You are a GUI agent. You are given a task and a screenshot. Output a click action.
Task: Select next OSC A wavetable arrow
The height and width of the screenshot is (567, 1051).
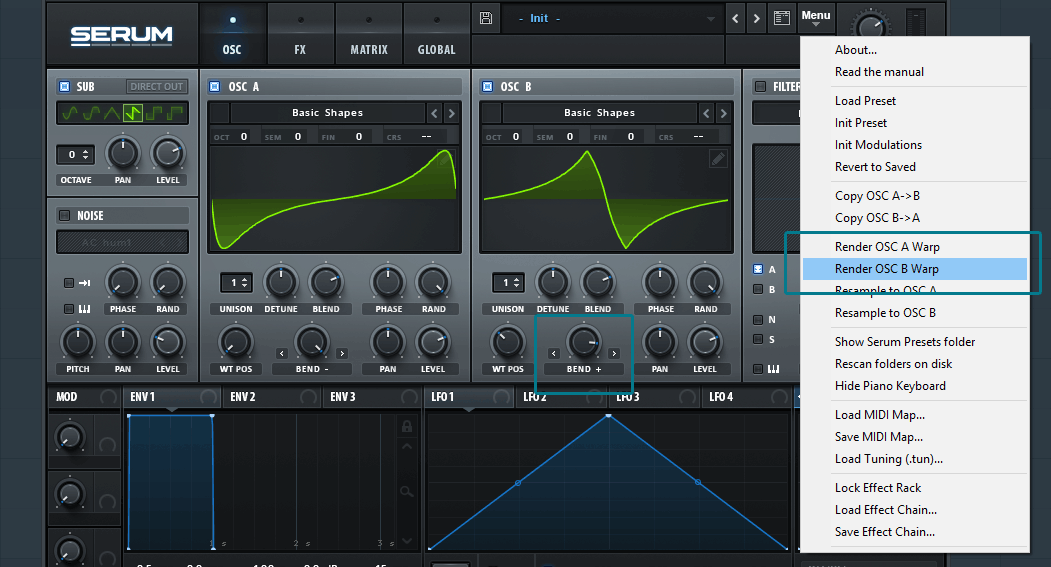[452, 113]
